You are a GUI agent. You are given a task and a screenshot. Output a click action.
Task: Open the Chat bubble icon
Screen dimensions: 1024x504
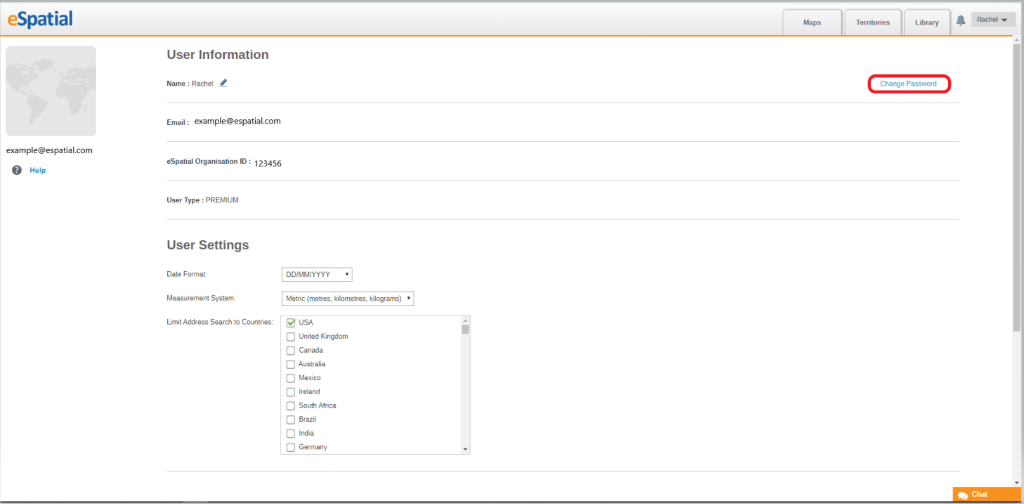pos(963,495)
